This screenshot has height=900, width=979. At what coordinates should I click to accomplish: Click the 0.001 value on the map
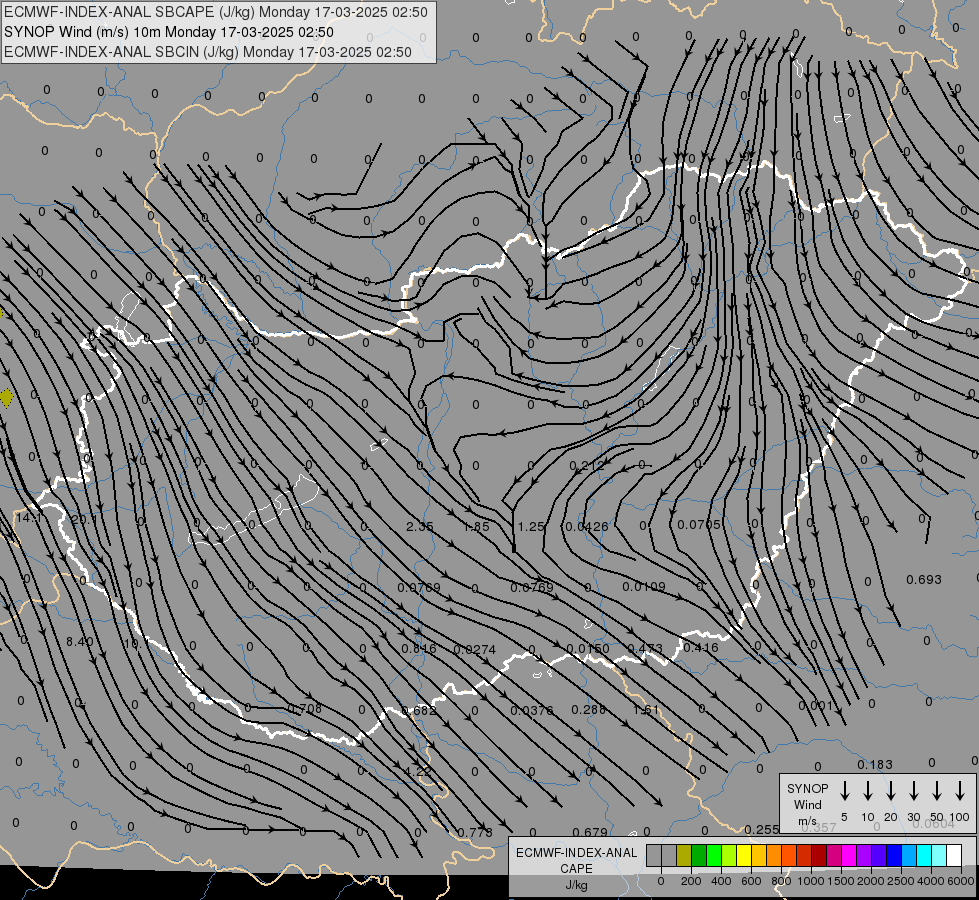tap(815, 706)
